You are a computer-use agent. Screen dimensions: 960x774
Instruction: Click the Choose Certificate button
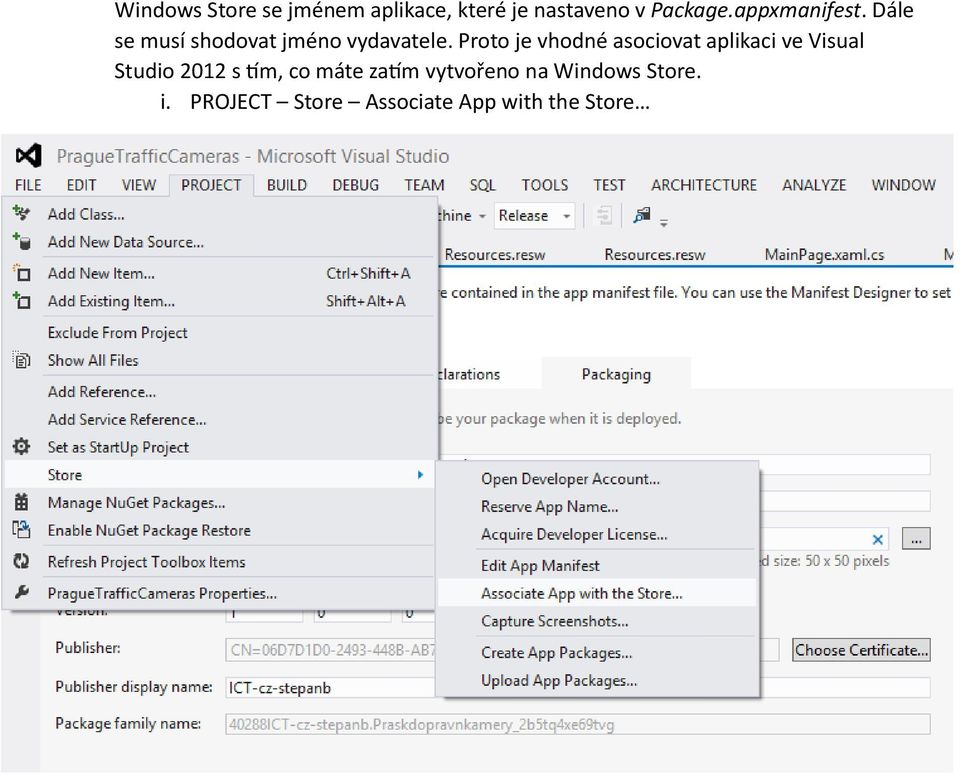pos(861,650)
